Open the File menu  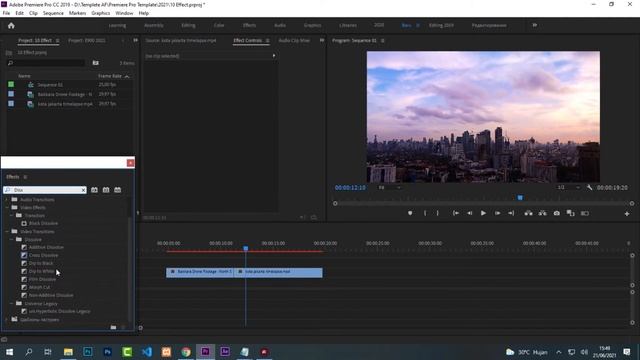6,13
